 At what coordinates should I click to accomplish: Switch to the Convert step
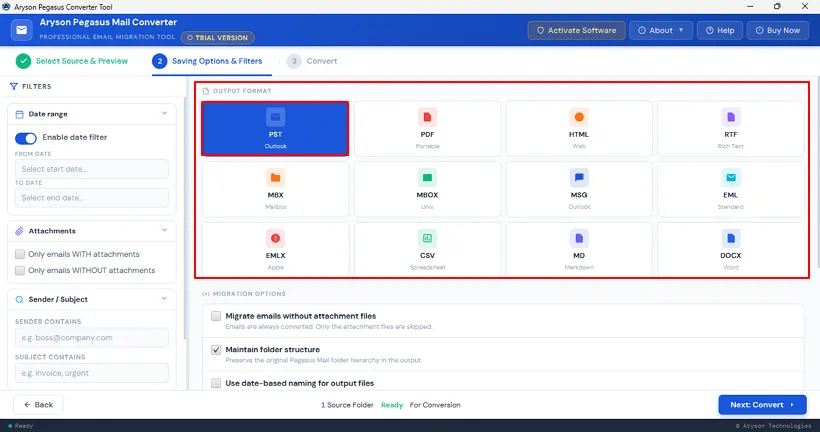click(x=312, y=61)
